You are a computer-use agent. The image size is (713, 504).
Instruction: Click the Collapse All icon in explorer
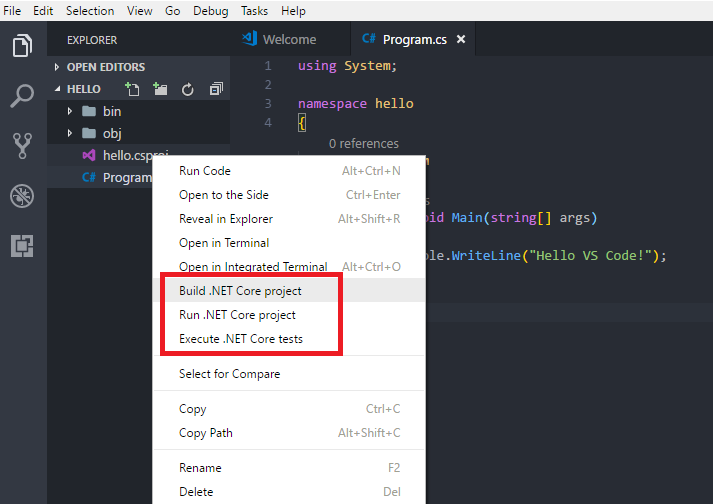[216, 89]
